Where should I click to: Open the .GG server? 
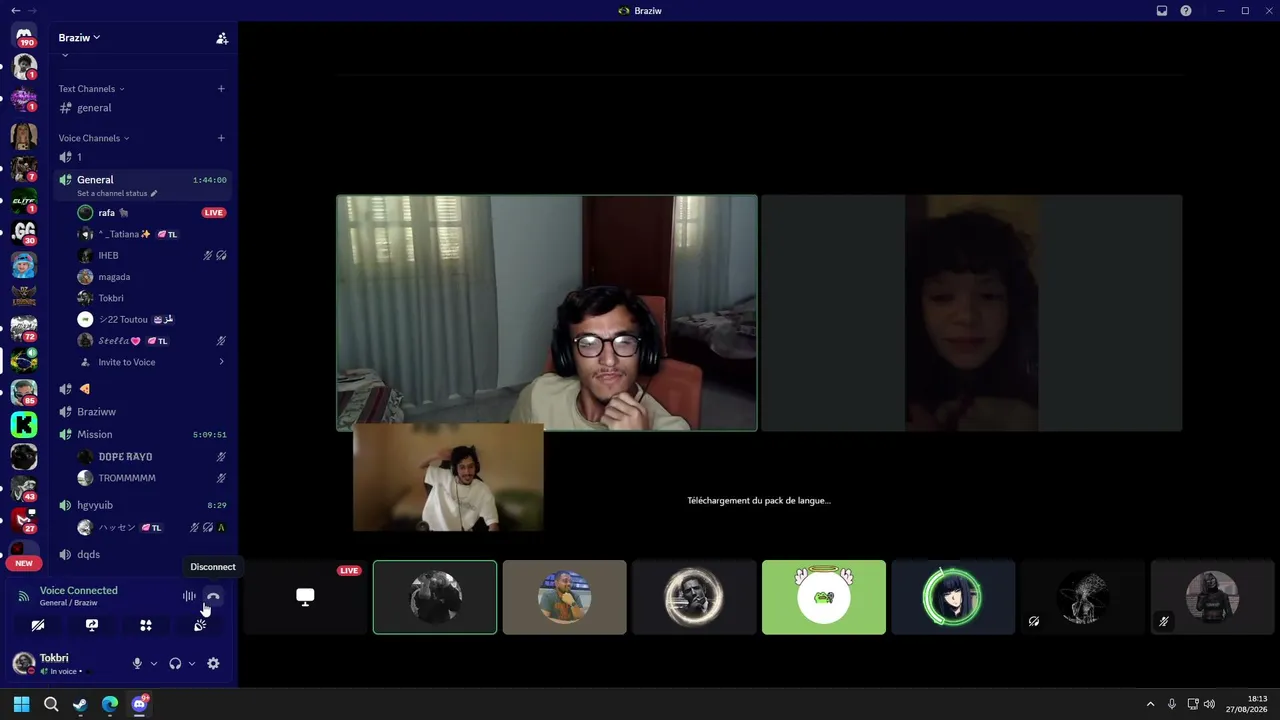click(x=24, y=232)
